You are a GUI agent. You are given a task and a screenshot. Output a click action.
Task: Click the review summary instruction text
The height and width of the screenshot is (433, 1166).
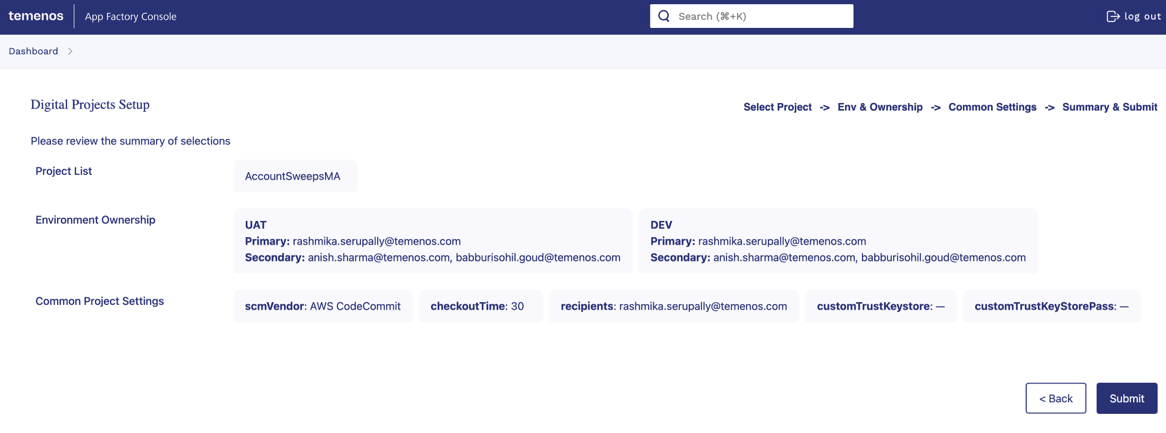point(130,140)
